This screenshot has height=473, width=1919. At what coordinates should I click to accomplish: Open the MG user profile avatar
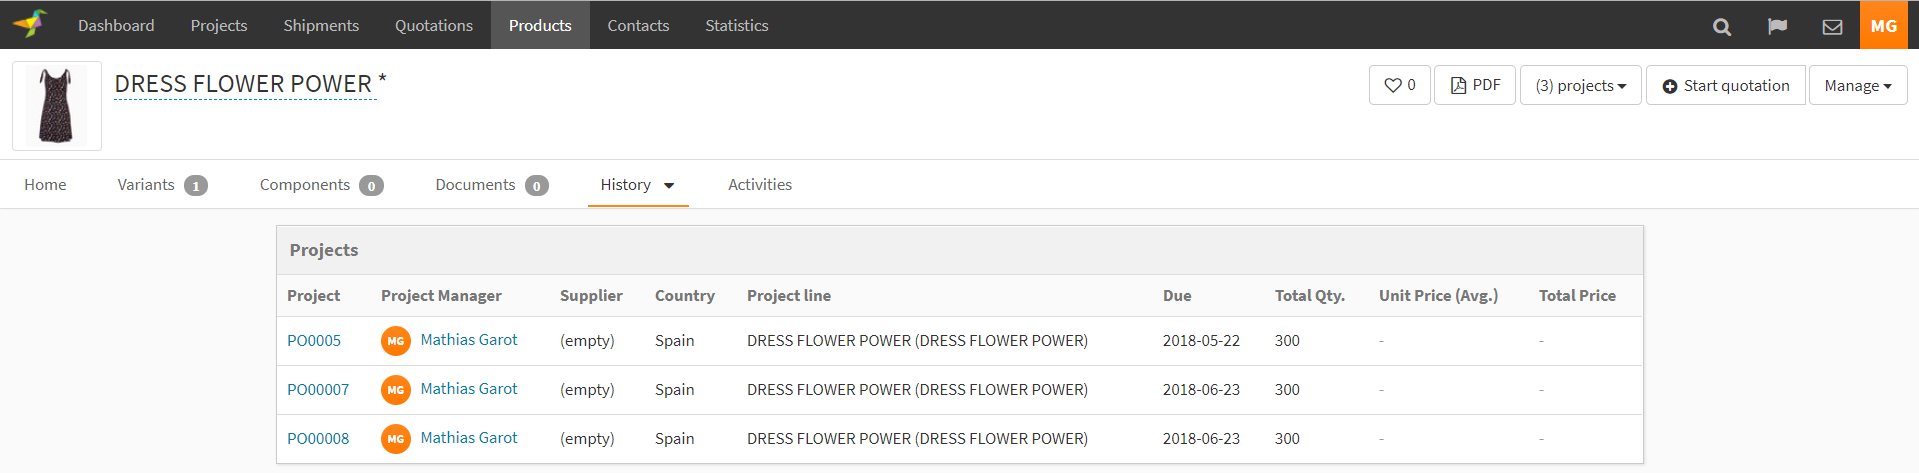(x=1883, y=25)
